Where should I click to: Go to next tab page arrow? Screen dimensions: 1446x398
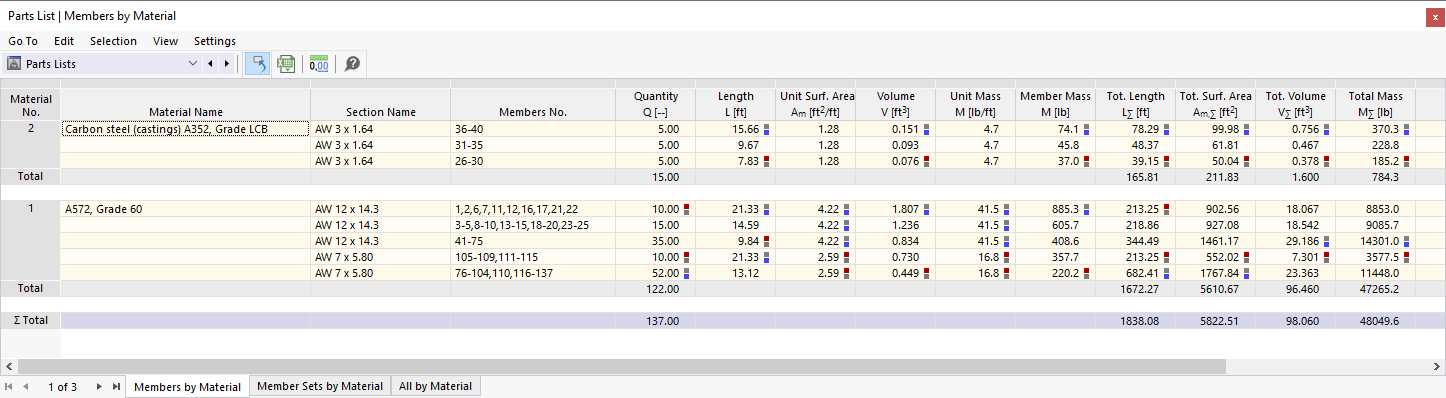click(99, 386)
